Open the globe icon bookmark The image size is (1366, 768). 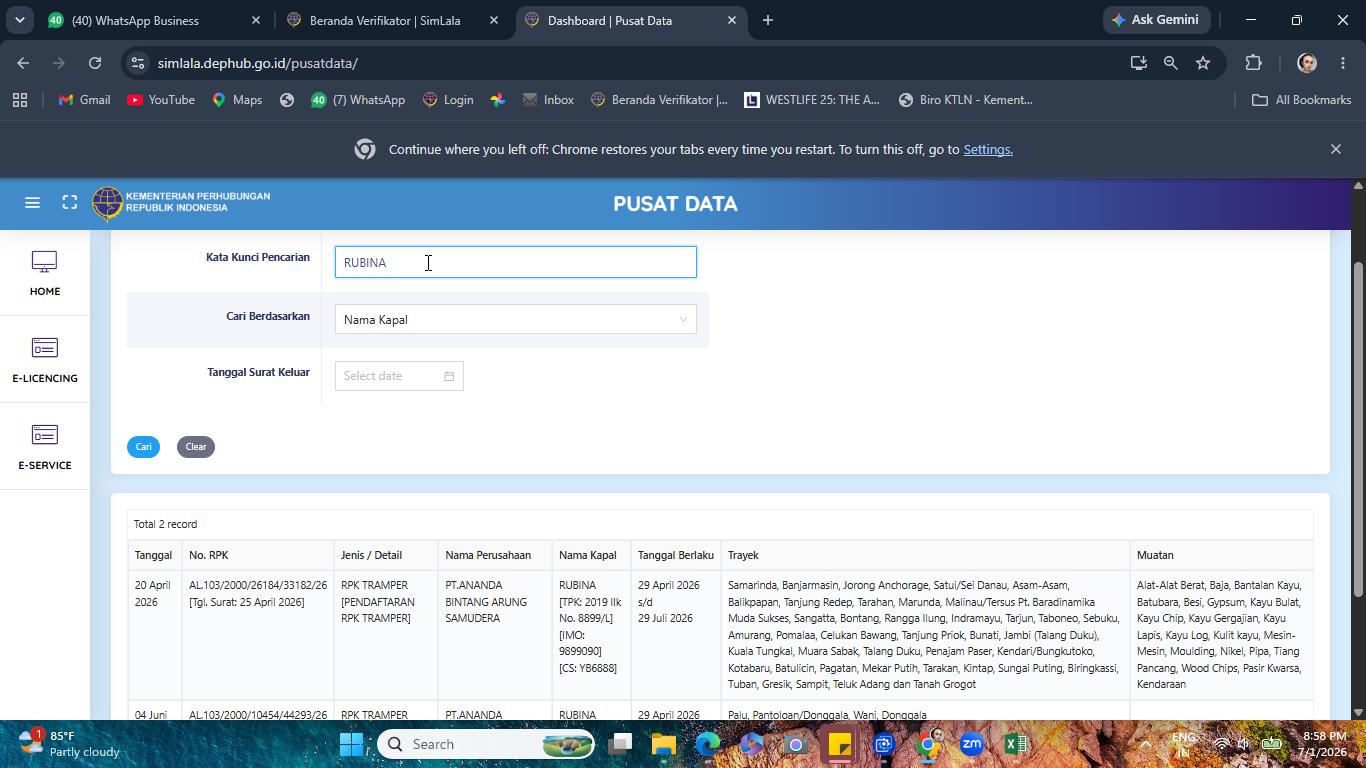(287, 100)
